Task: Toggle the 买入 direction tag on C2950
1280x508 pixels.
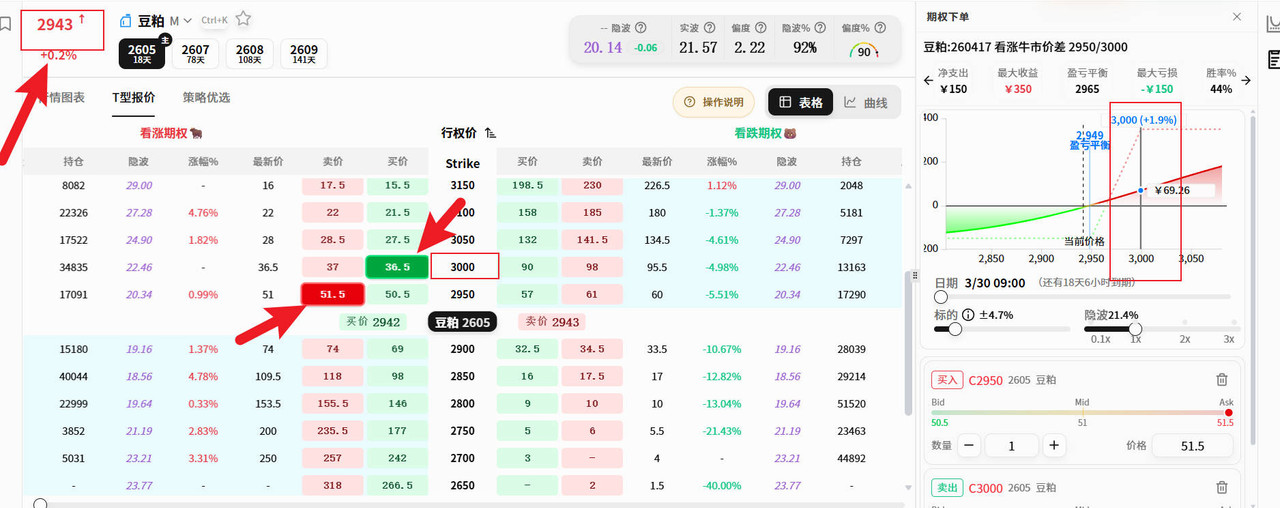Action: tap(947, 380)
